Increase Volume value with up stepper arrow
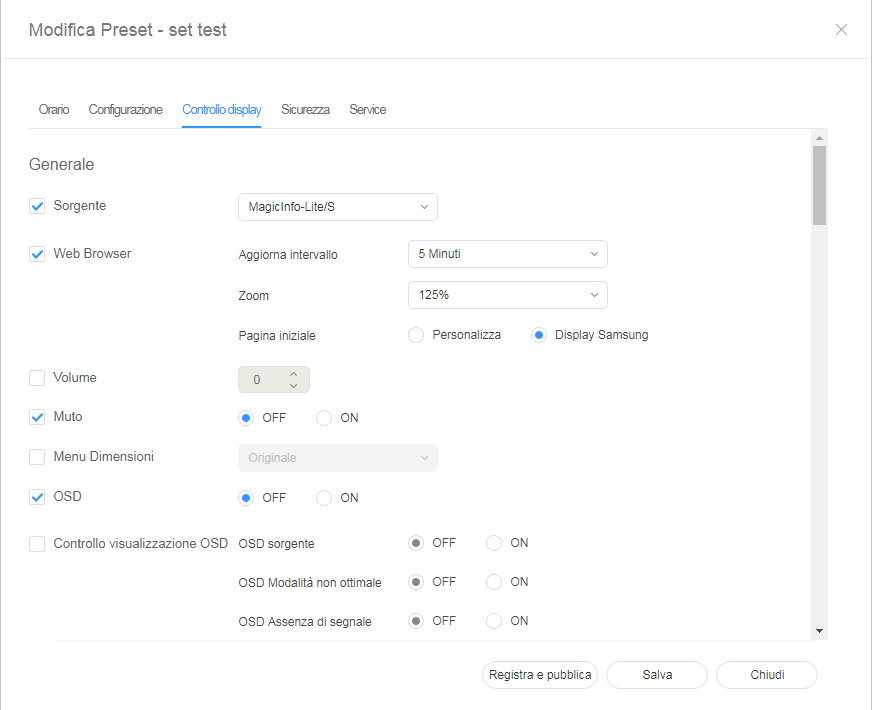This screenshot has height=710, width=872. (x=293, y=374)
